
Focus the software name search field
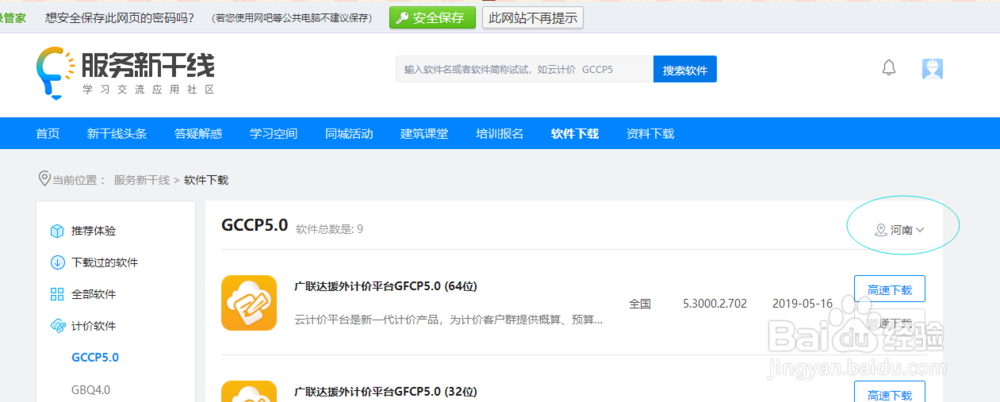(524, 70)
